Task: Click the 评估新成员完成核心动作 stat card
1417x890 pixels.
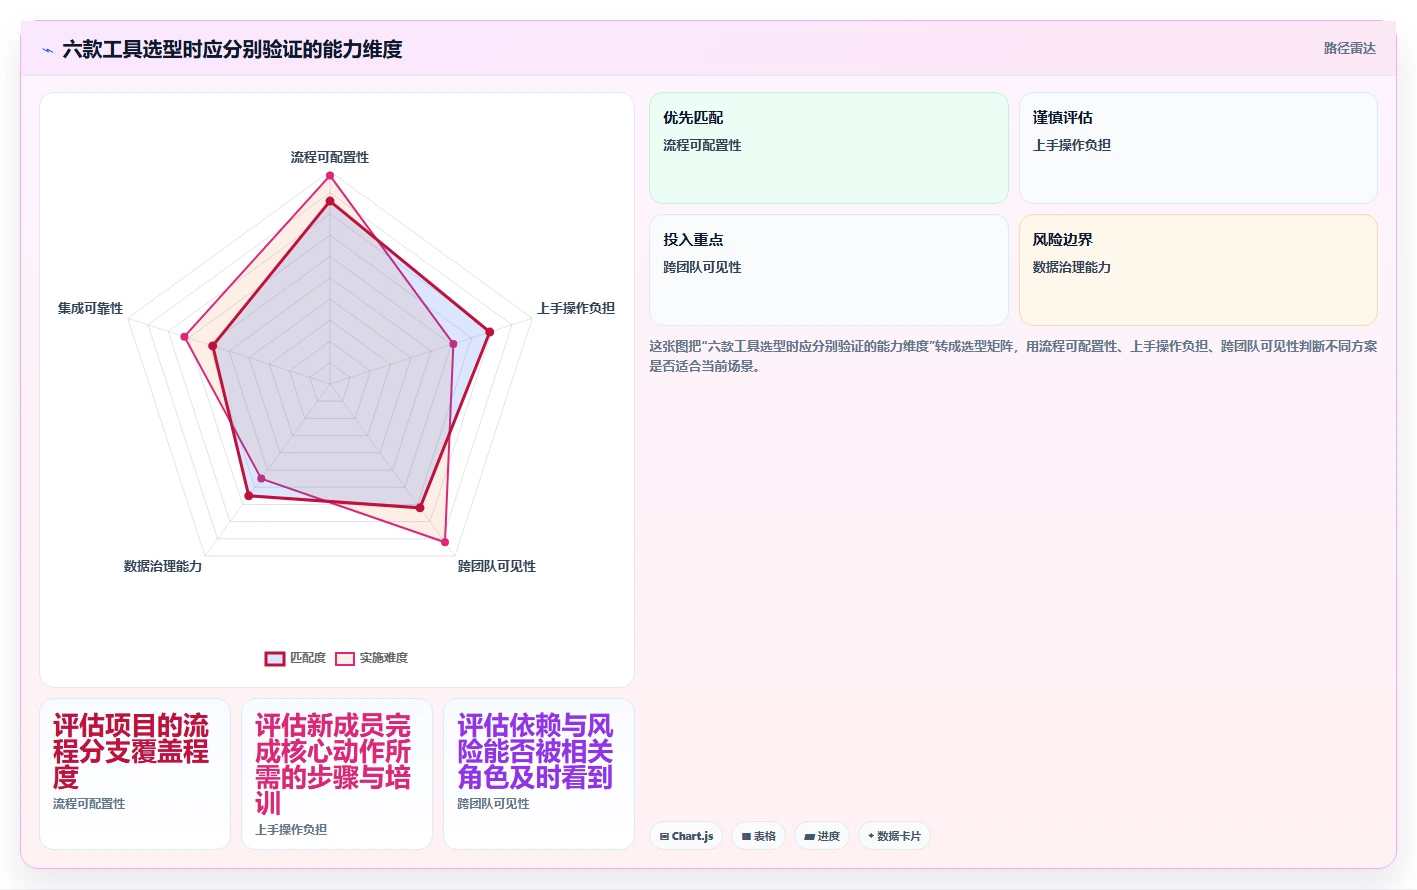Action: click(x=337, y=774)
